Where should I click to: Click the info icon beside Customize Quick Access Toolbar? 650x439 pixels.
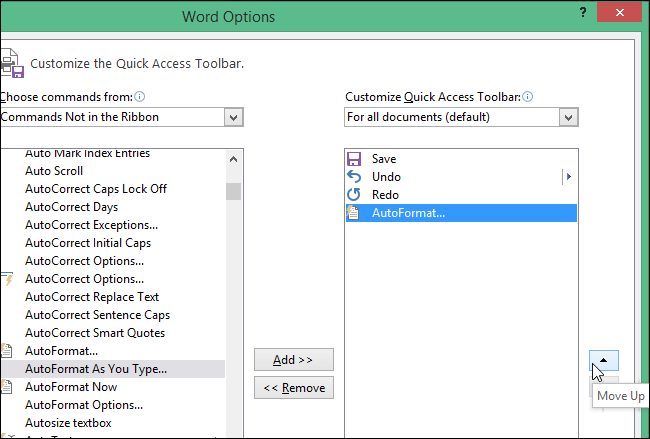click(527, 97)
